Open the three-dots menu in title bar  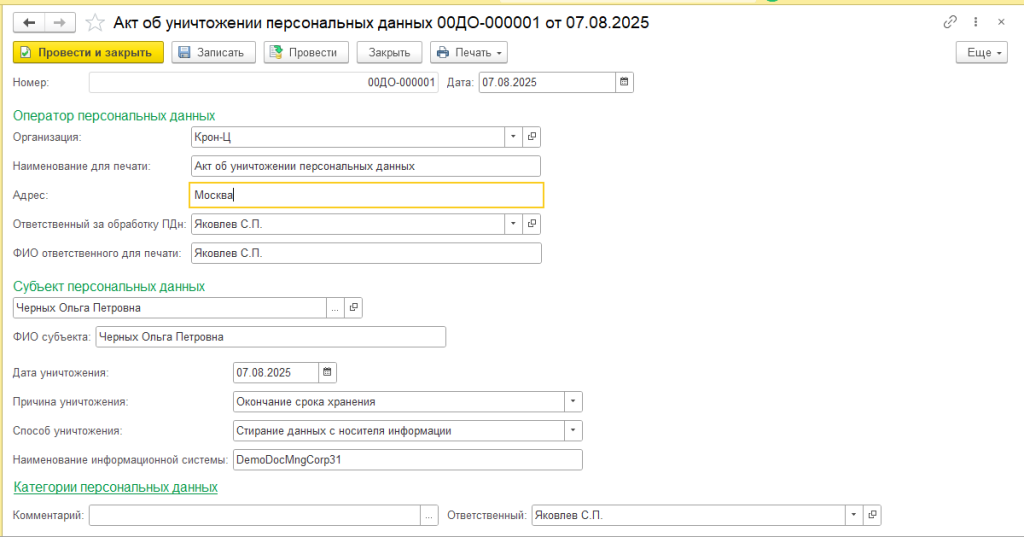pos(975,22)
